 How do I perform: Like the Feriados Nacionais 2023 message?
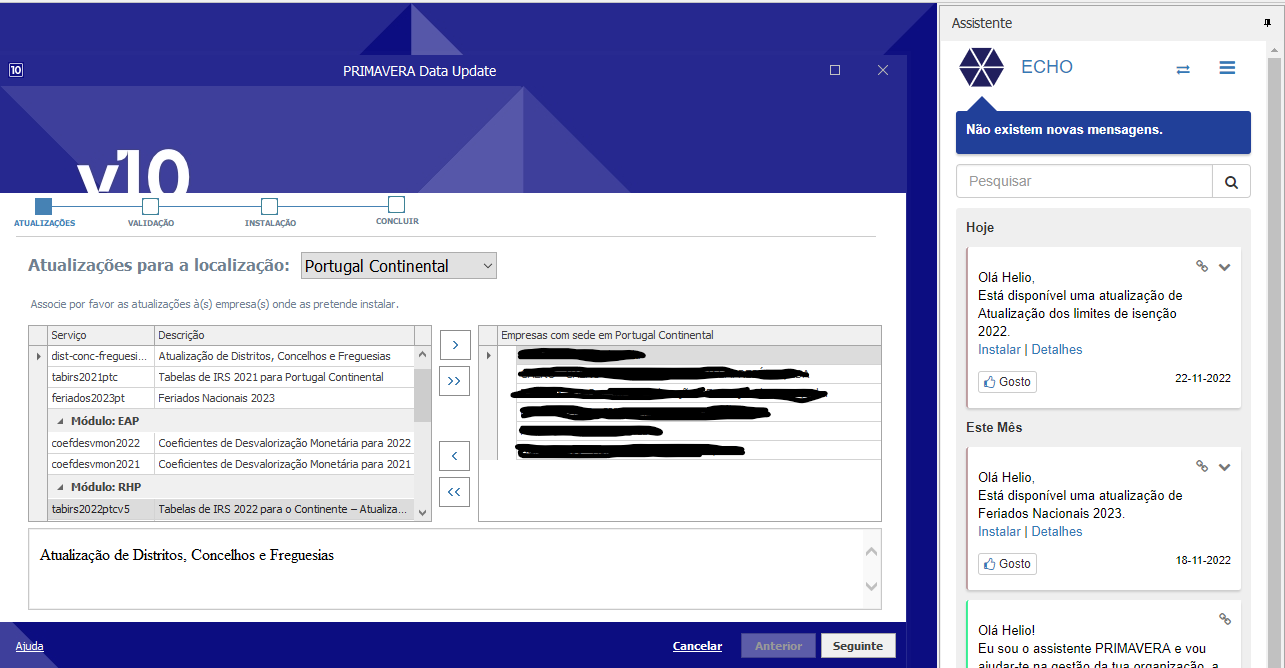1007,564
